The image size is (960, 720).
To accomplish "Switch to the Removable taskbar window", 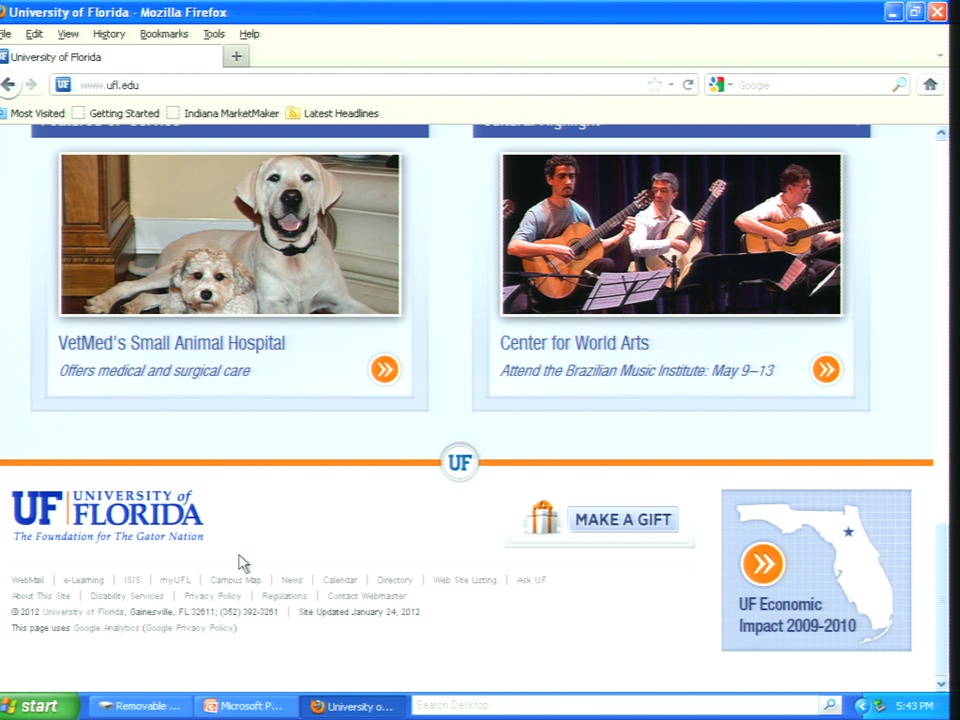I will click(x=141, y=706).
